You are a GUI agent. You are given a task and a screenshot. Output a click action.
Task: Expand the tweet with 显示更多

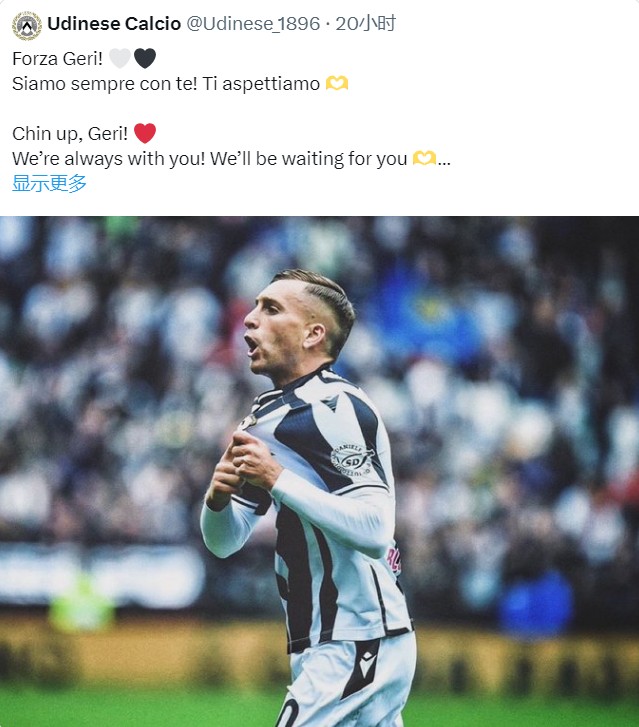49,183
